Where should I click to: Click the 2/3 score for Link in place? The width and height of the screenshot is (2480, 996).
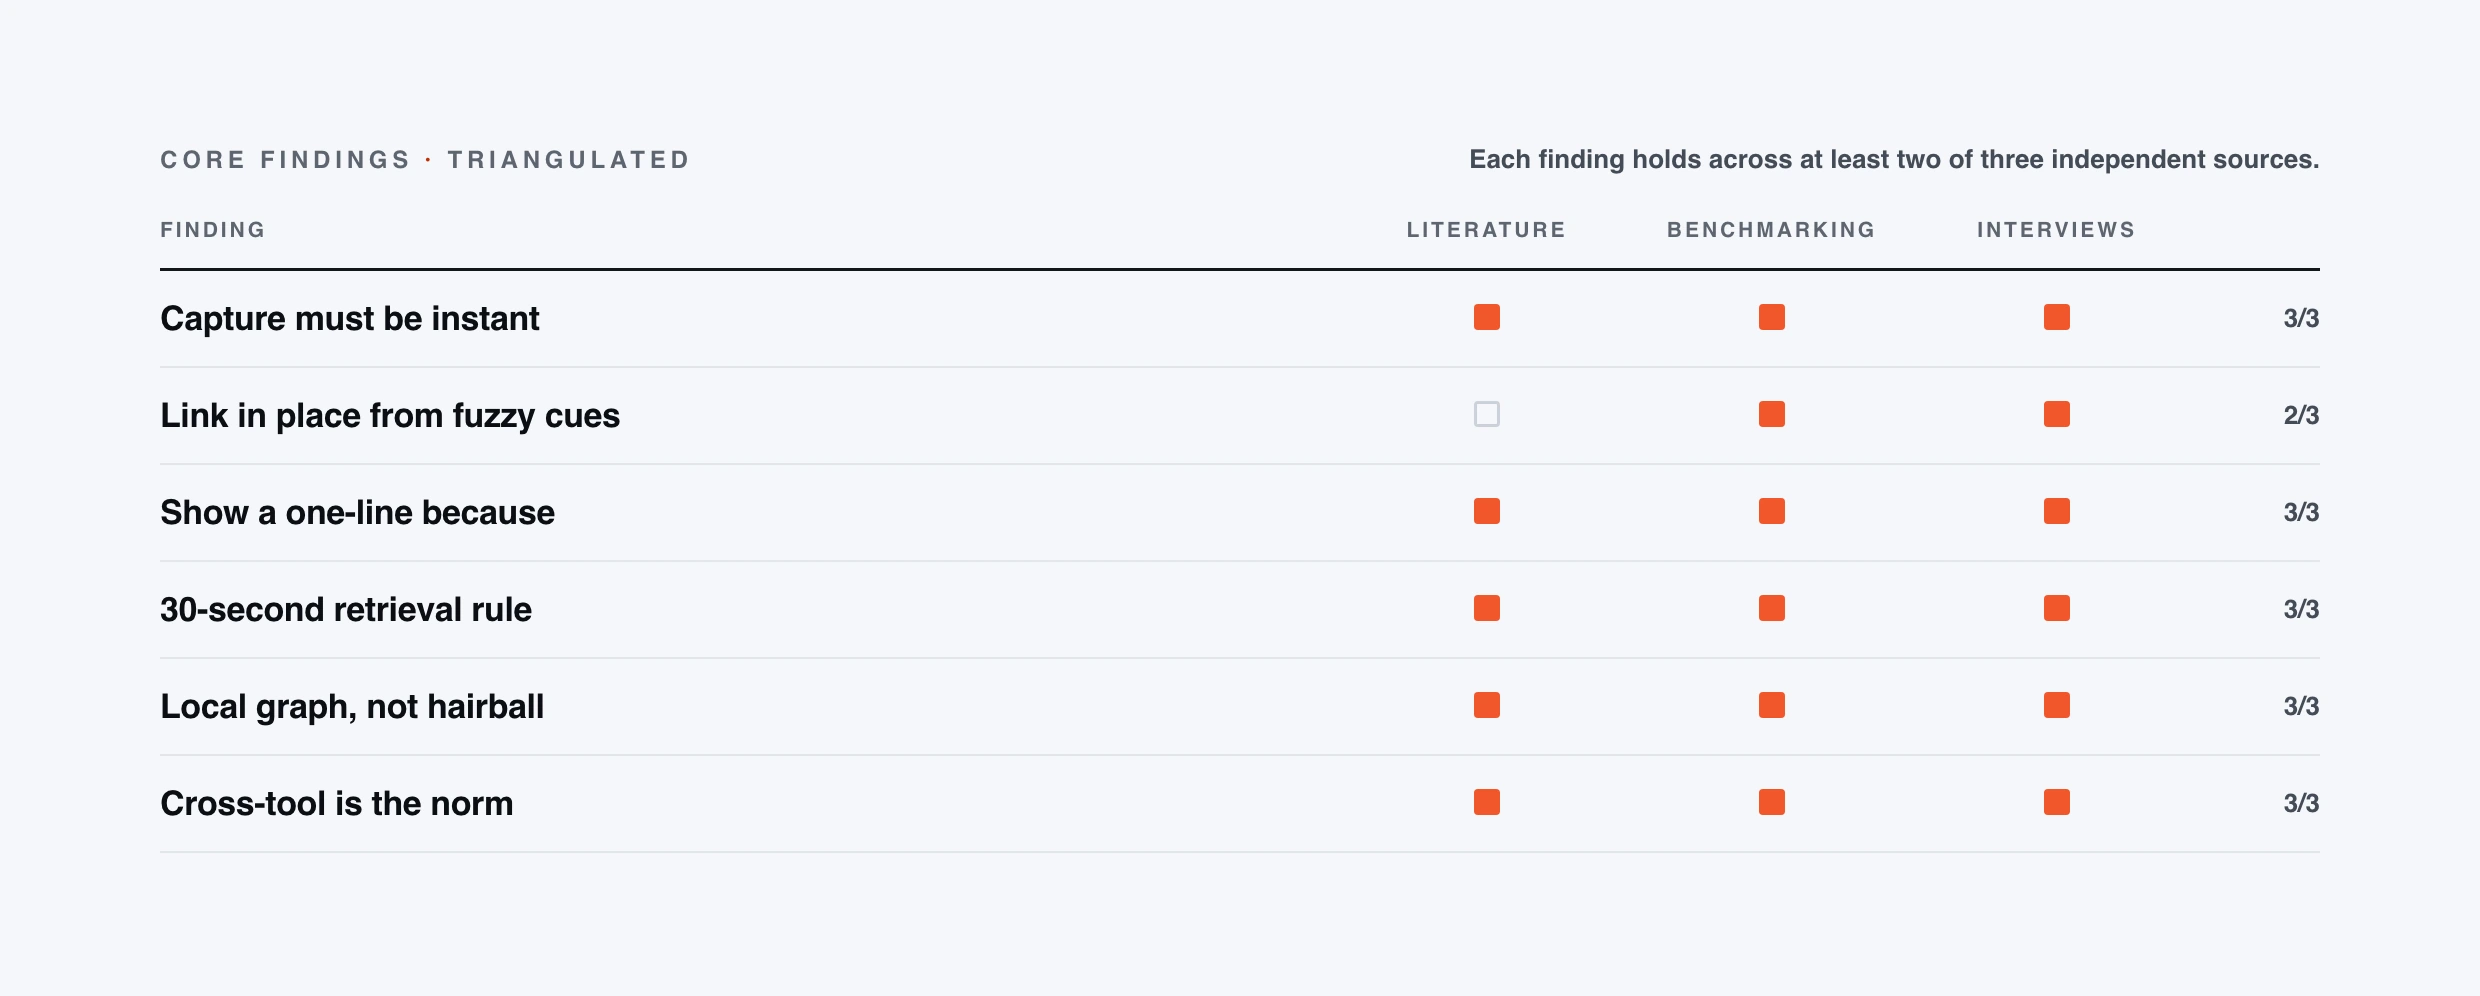click(x=2301, y=415)
